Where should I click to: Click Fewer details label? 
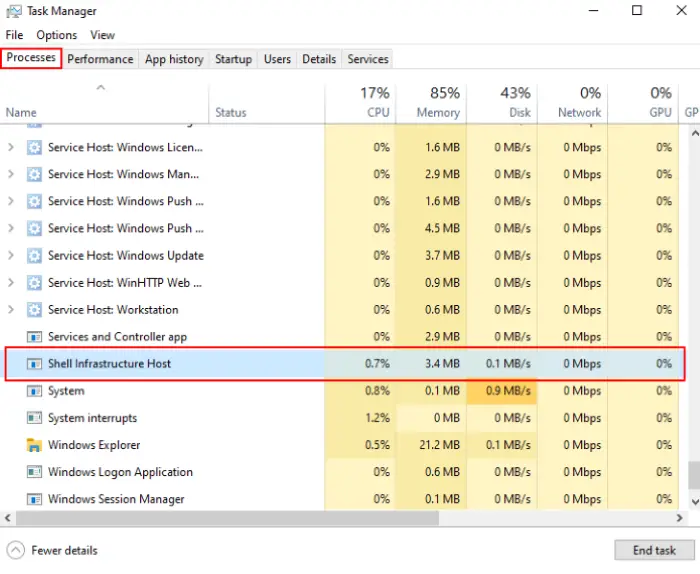tap(64, 550)
